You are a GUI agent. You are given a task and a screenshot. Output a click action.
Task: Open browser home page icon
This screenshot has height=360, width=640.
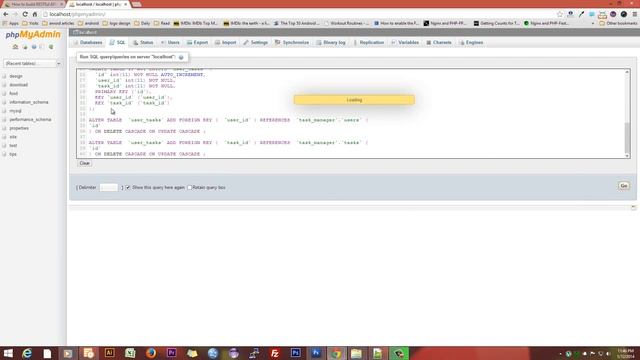point(35,14)
